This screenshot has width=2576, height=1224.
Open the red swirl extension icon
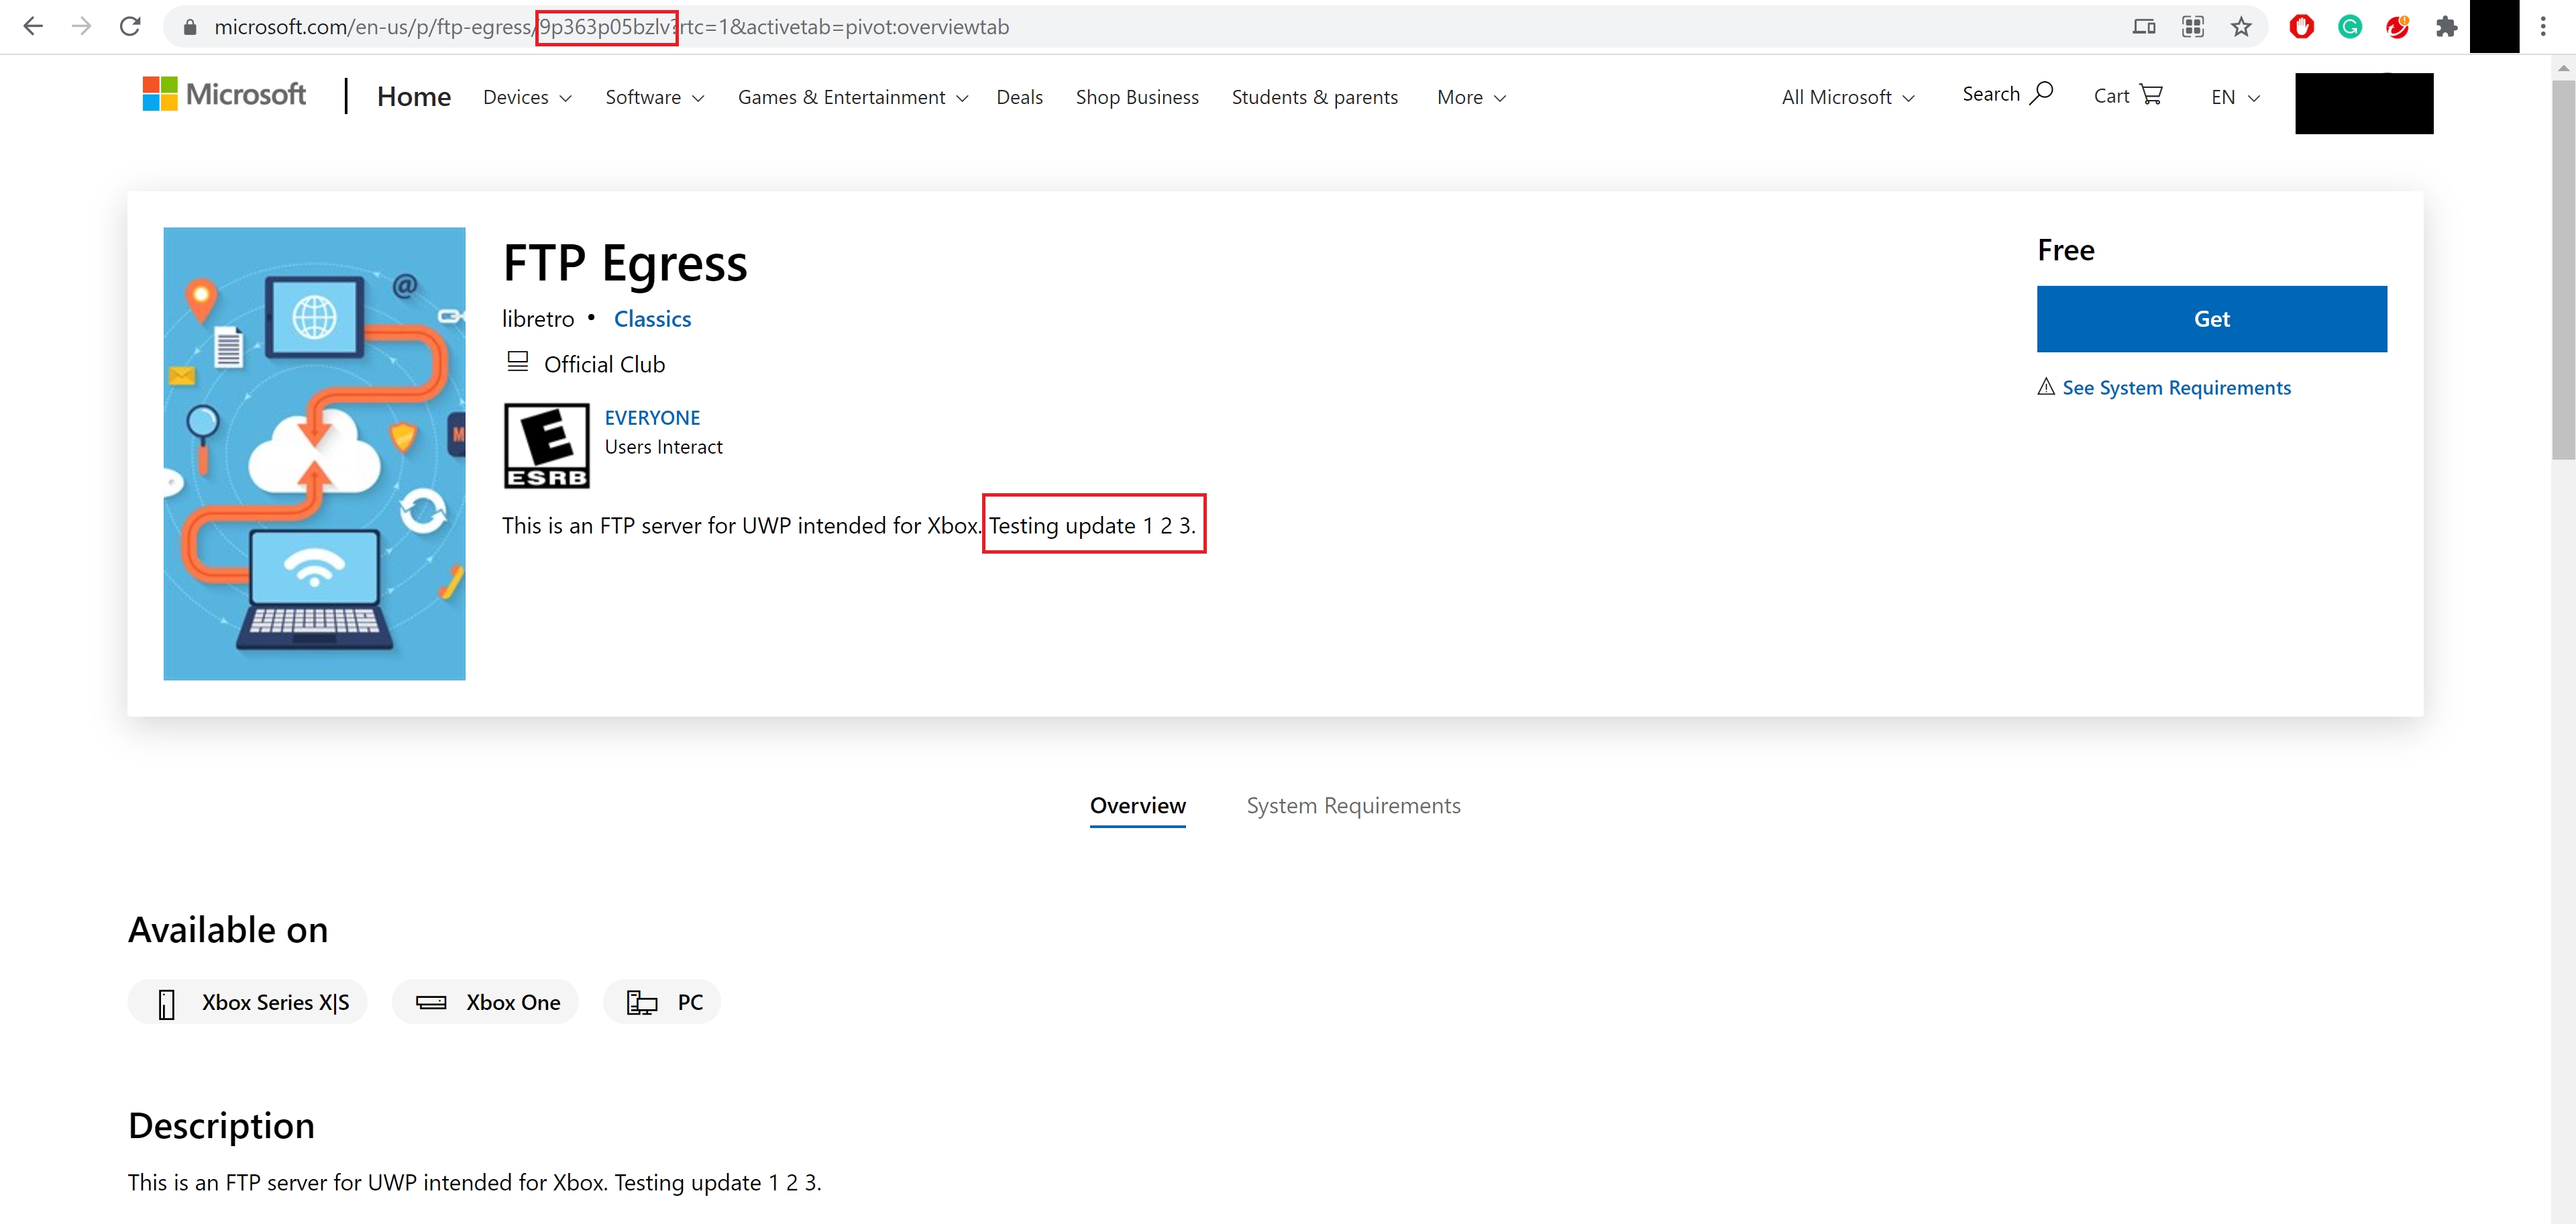tap(2397, 27)
